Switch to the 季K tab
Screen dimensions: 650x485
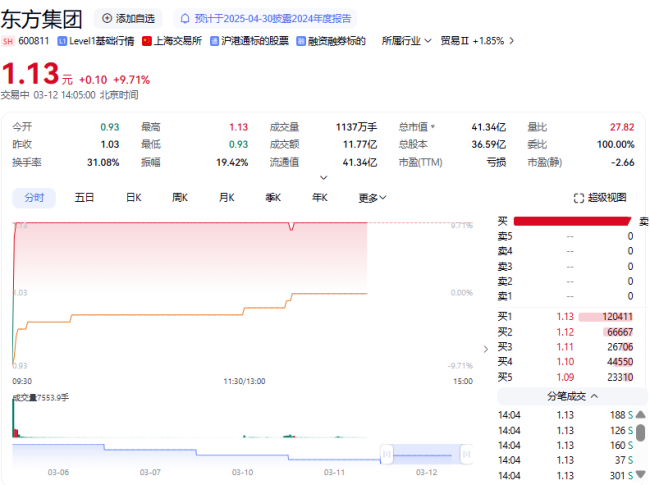coord(273,198)
